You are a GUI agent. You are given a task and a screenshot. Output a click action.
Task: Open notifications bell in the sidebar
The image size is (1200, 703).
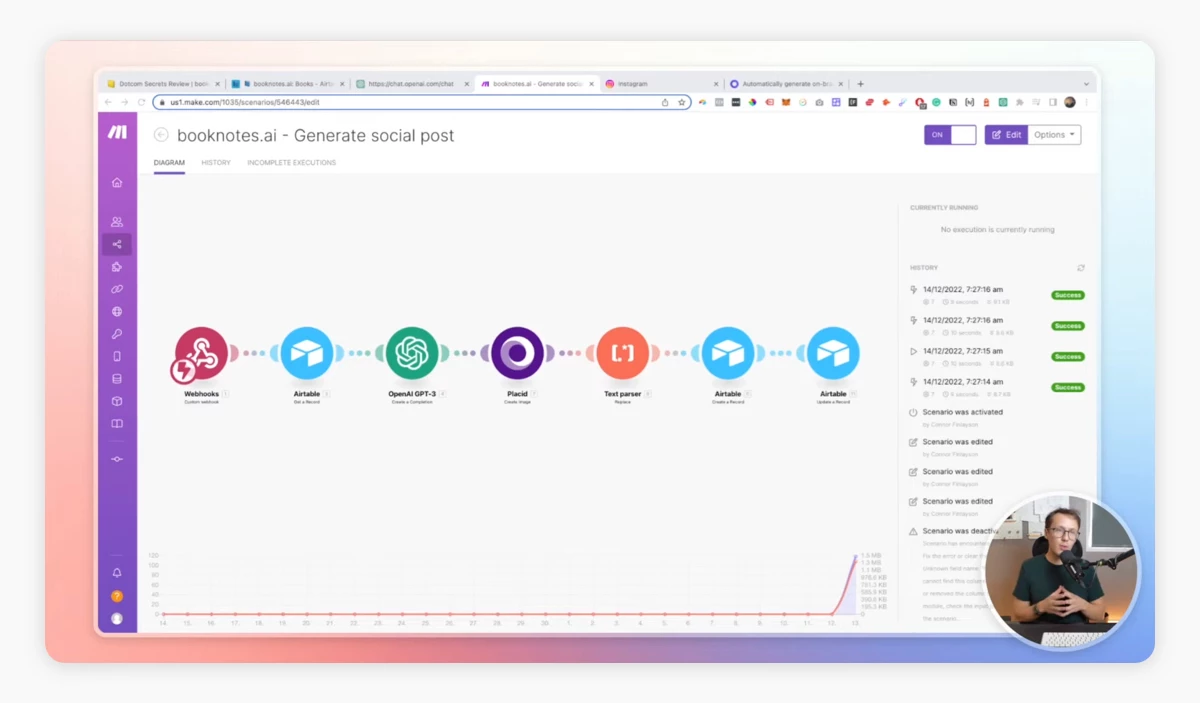117,573
